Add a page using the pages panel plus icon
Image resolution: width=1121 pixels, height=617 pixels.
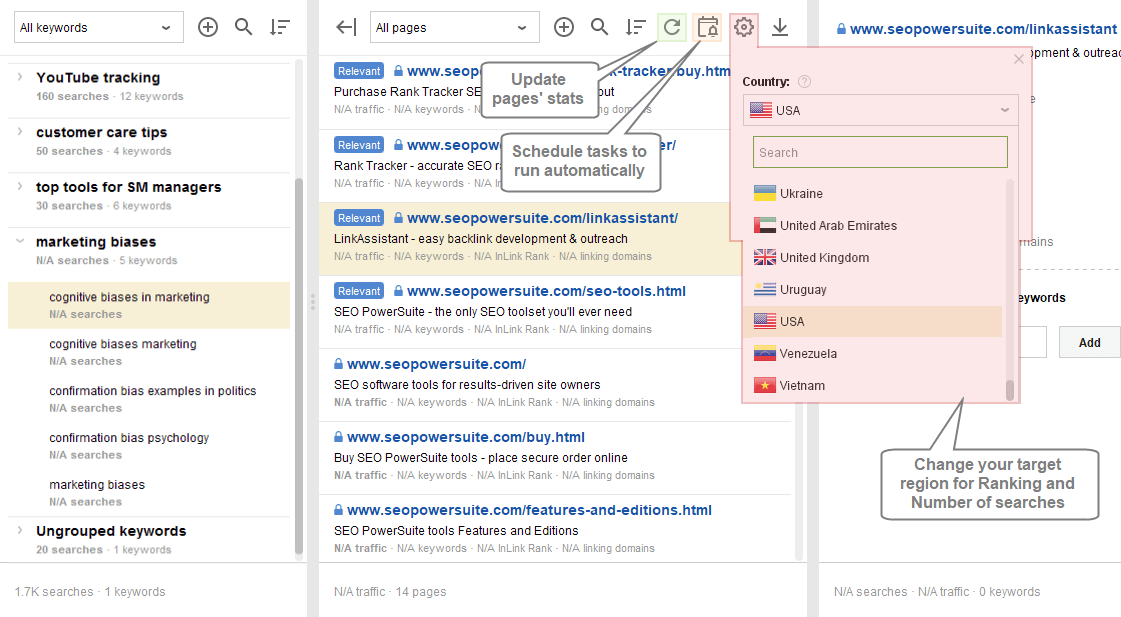(564, 27)
